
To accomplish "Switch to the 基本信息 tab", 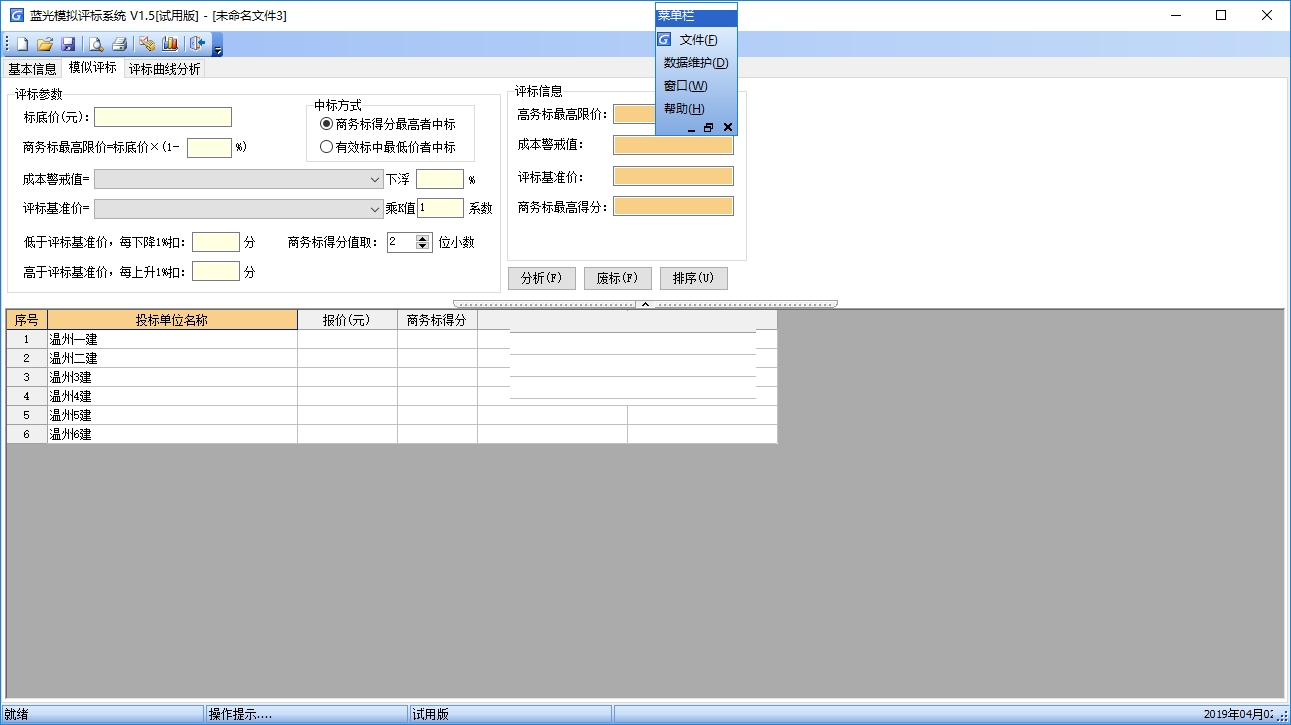I will point(32,69).
